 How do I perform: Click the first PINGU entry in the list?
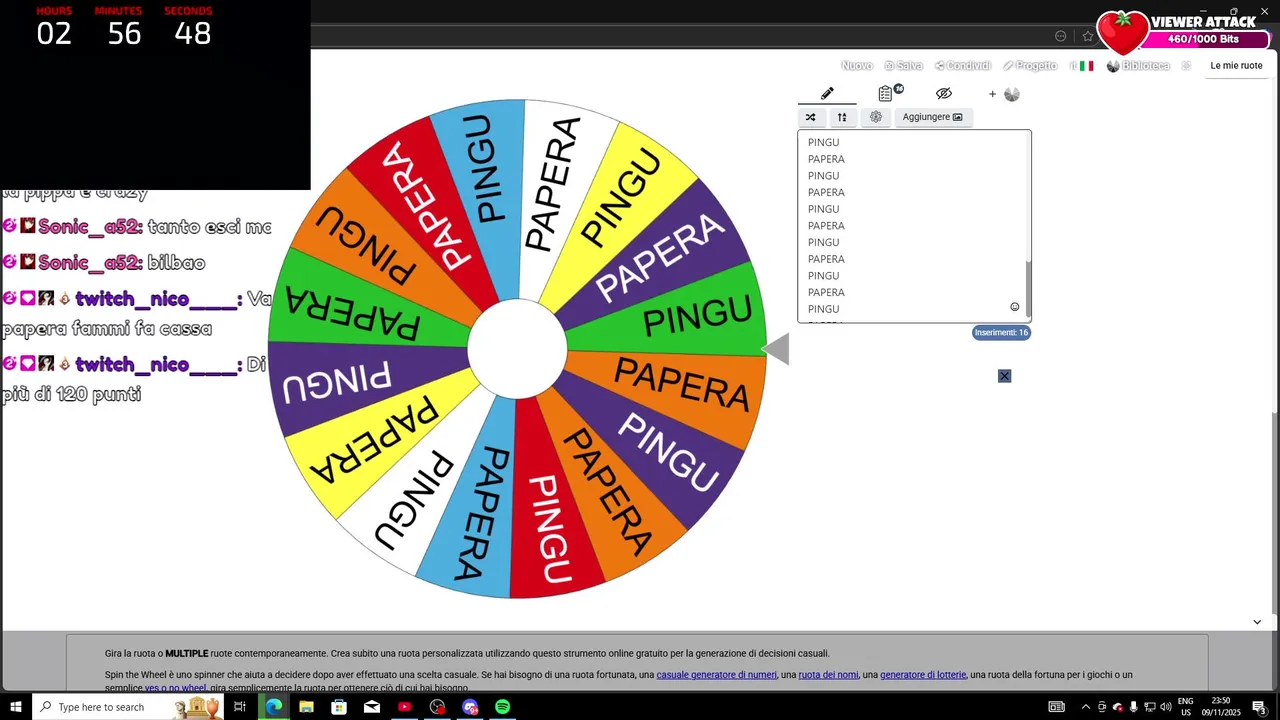pyautogui.click(x=823, y=143)
